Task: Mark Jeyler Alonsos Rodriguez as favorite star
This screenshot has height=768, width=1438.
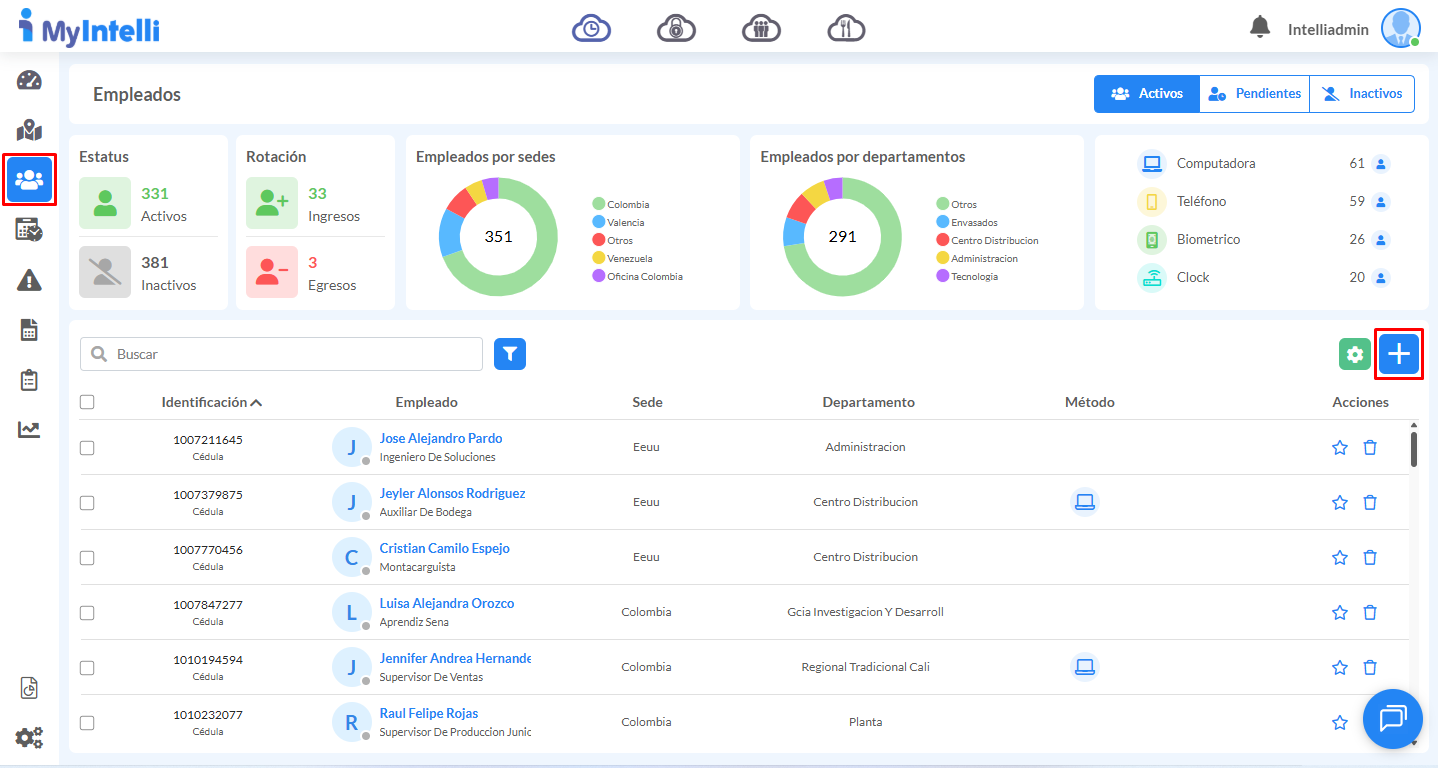Action: [1340, 502]
